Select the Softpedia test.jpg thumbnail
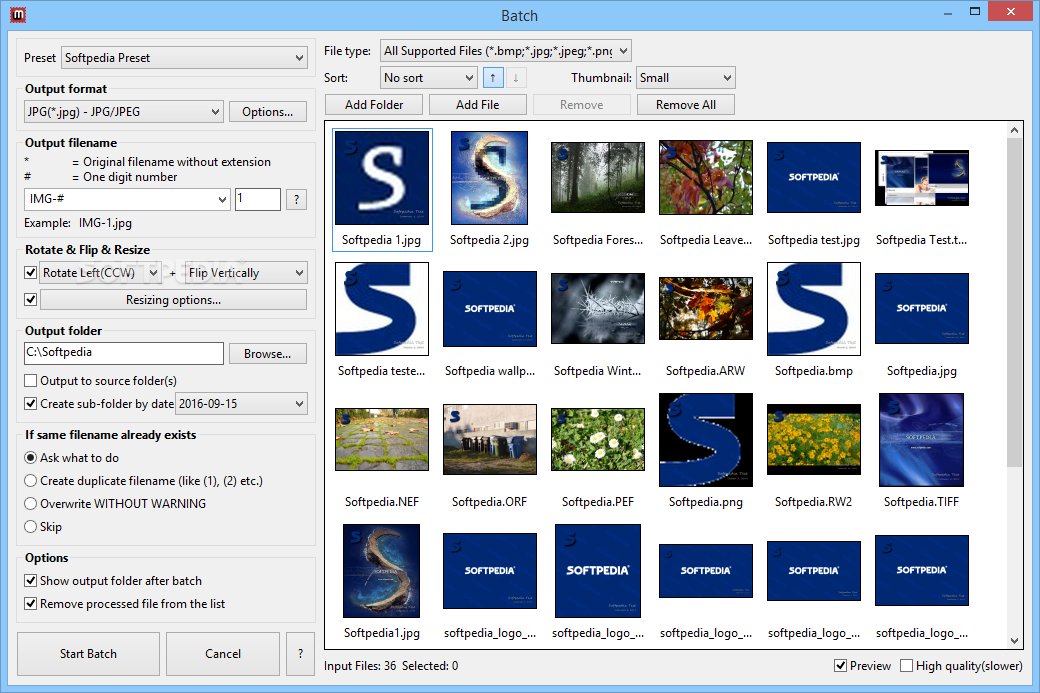This screenshot has height=693, width=1040. click(814, 178)
